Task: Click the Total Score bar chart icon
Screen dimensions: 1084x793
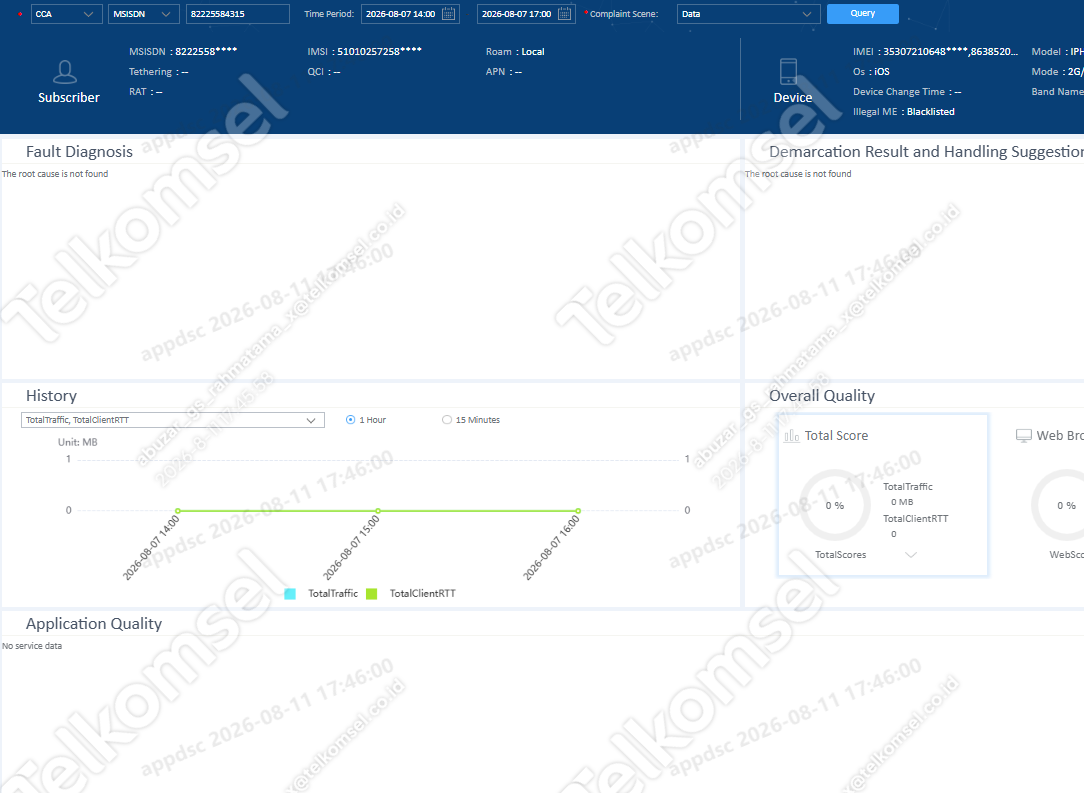Action: click(792, 436)
